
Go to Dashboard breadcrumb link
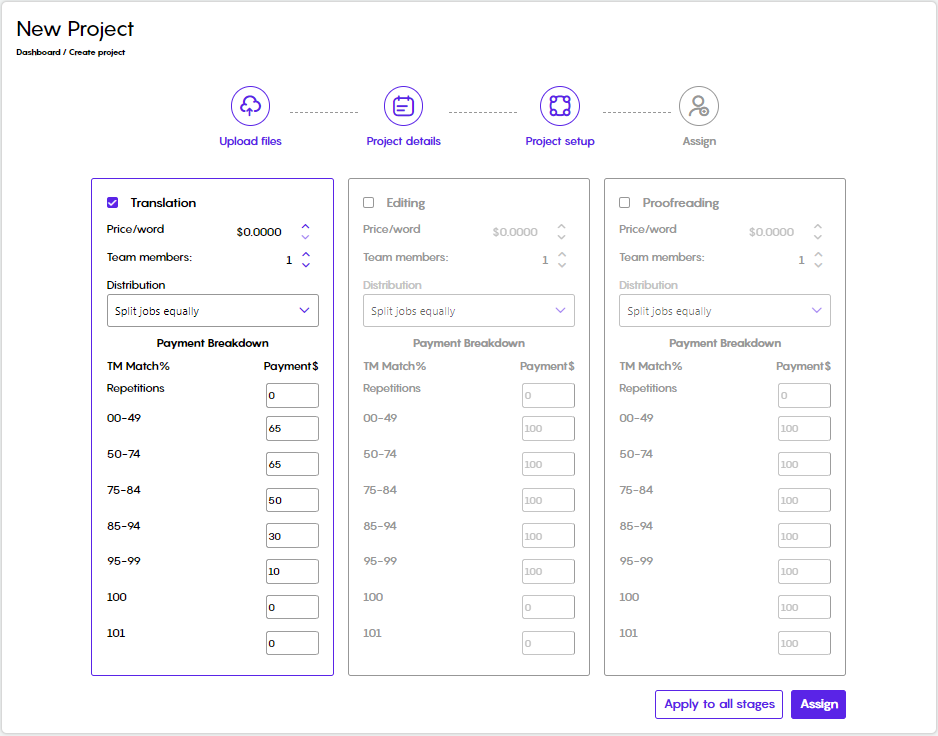coord(38,52)
